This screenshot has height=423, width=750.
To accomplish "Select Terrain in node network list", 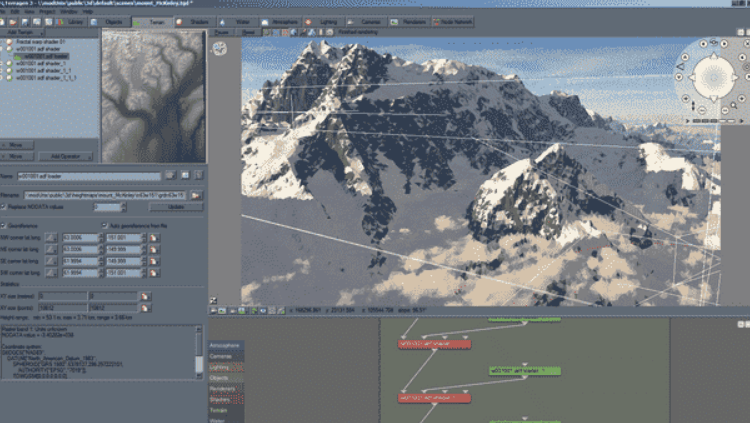I will 226,411.
